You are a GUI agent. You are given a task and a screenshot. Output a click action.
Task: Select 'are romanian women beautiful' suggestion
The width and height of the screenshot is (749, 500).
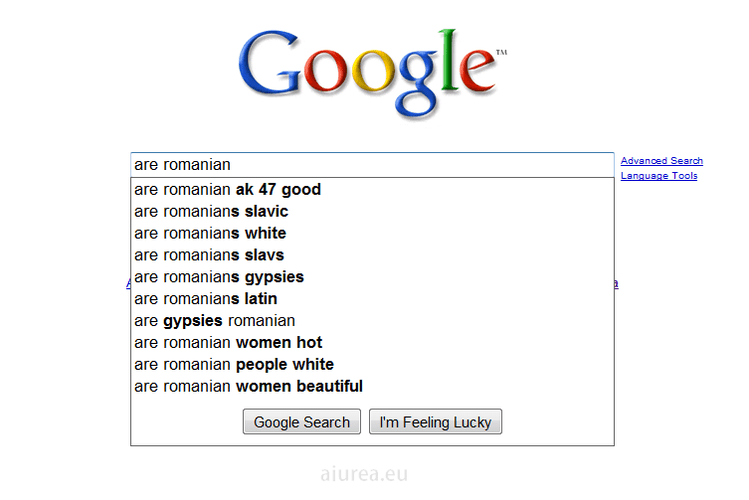[x=372, y=386]
